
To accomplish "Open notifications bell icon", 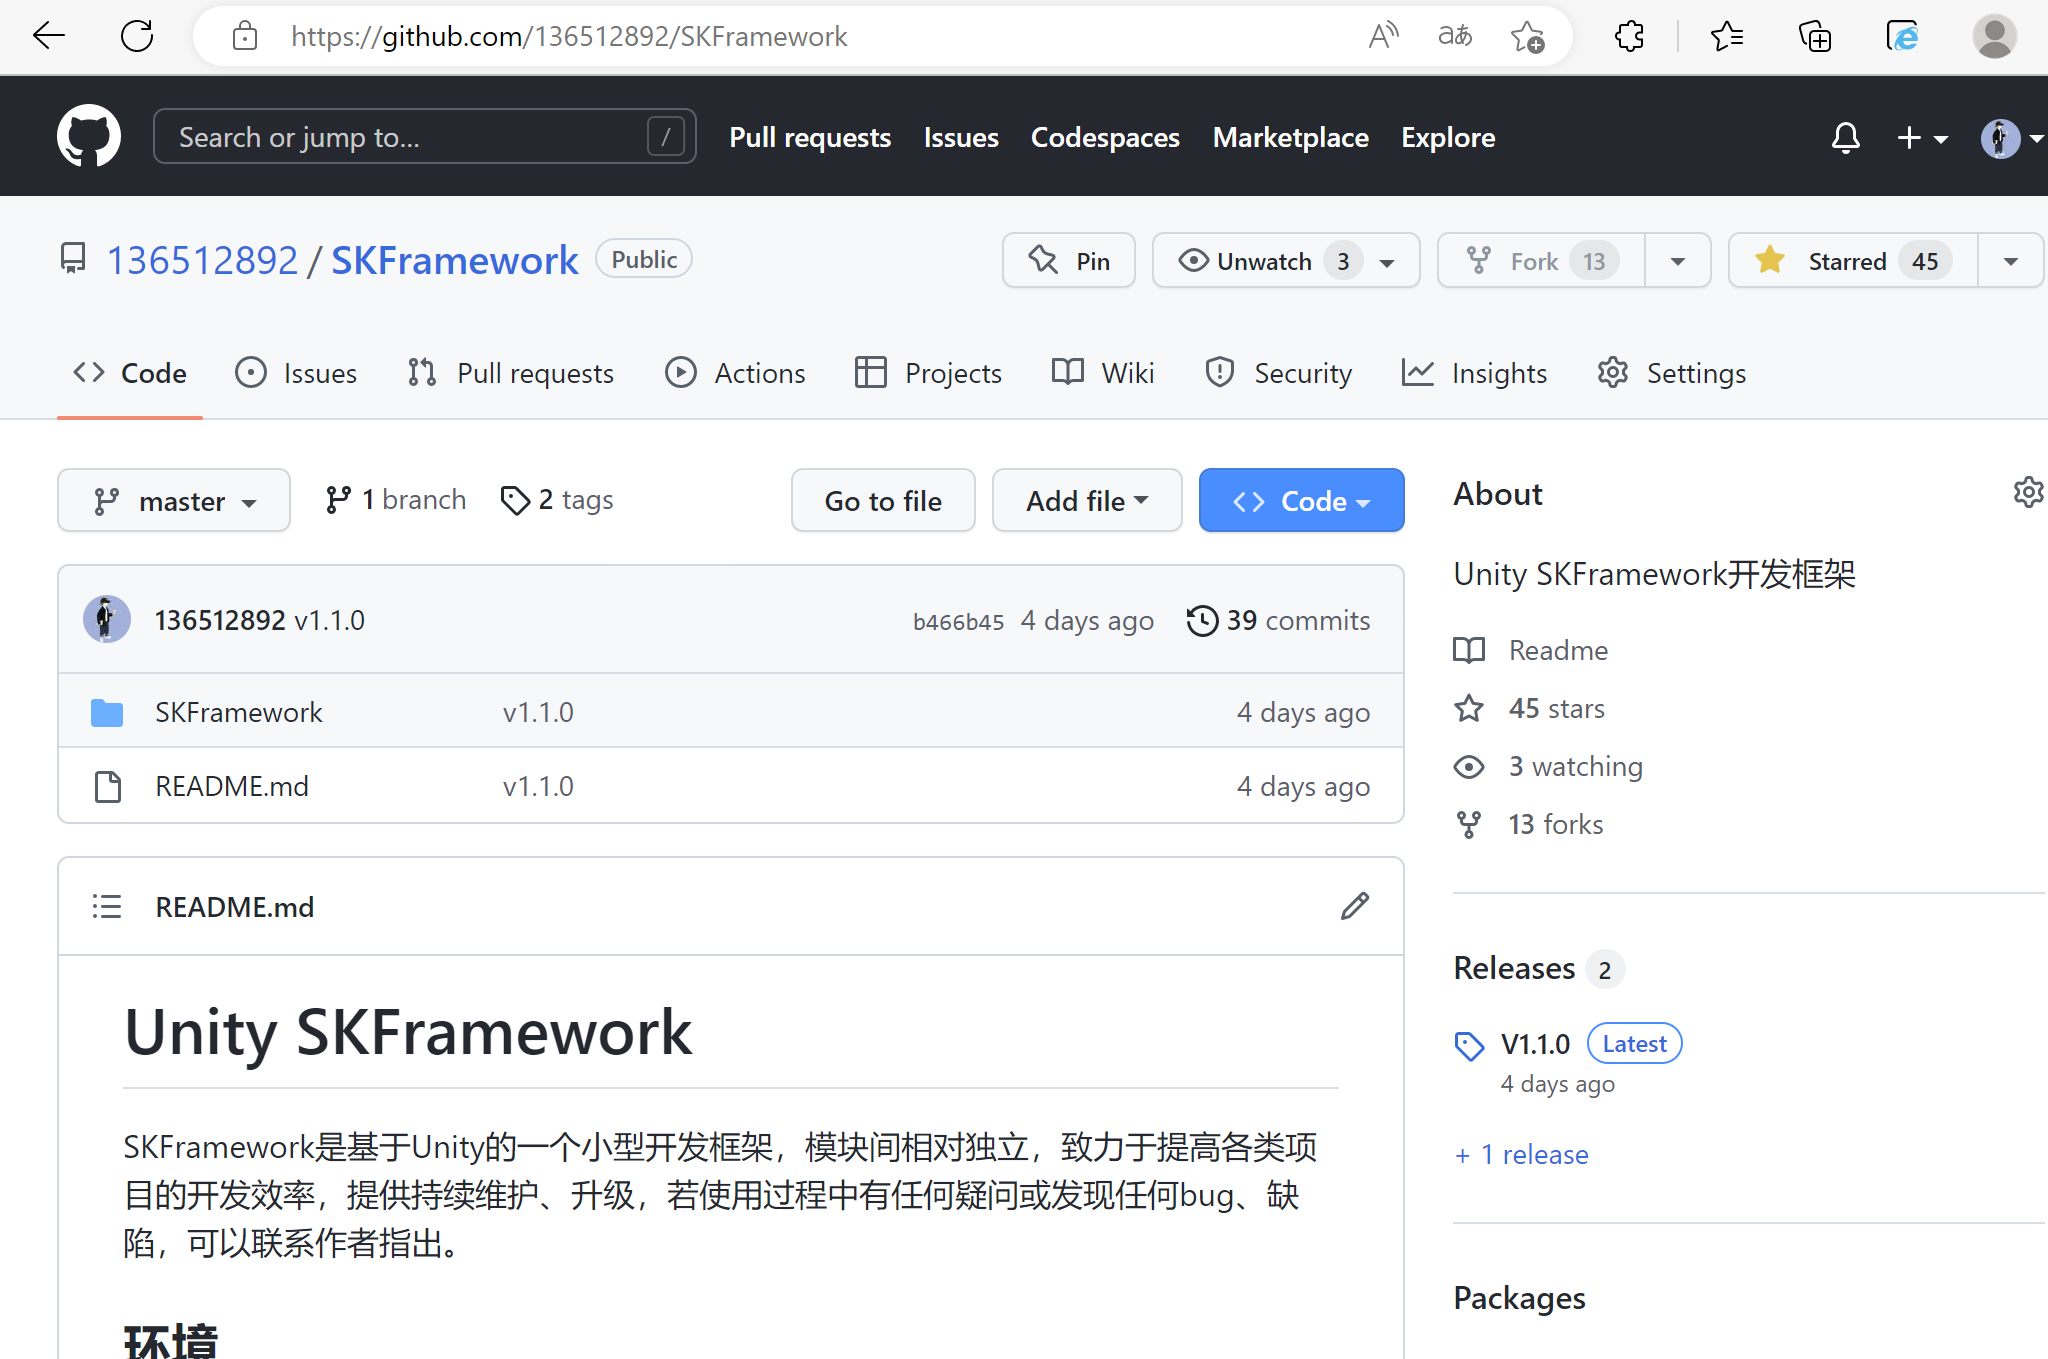I will pyautogui.click(x=1845, y=137).
